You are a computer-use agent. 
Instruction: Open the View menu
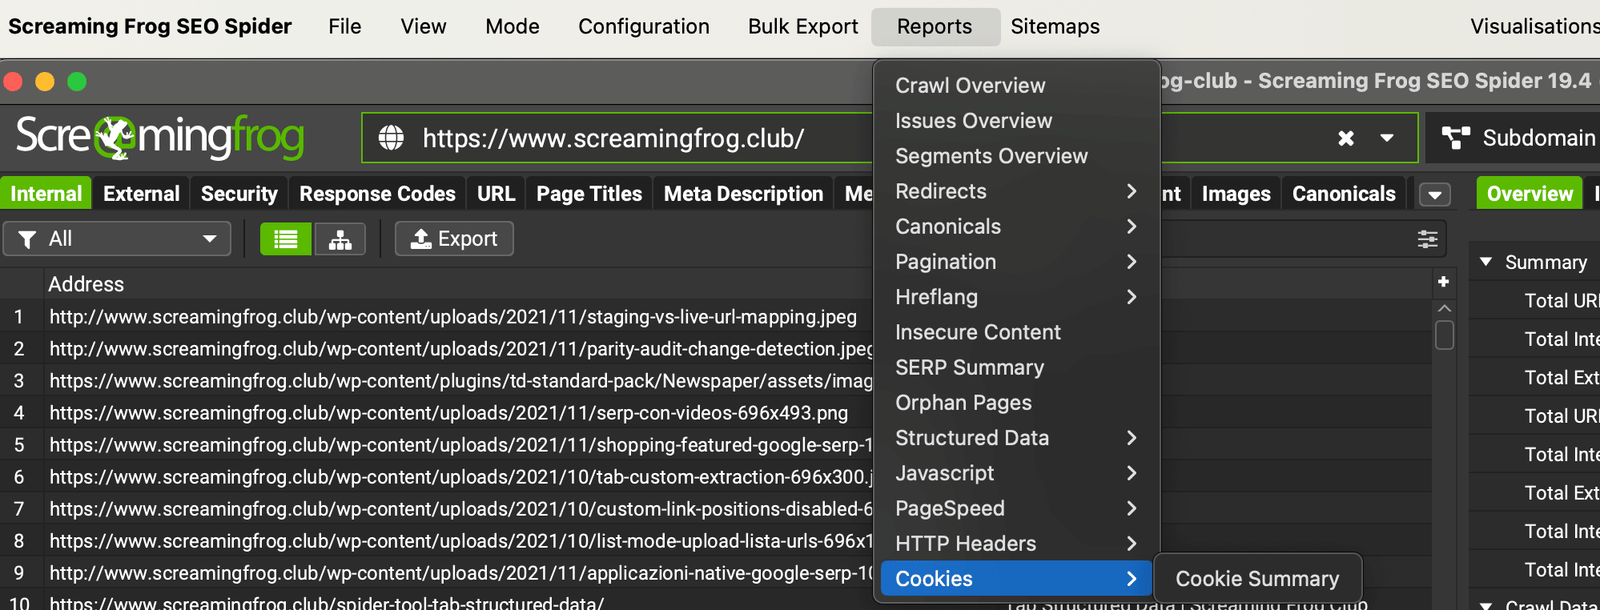(x=423, y=27)
